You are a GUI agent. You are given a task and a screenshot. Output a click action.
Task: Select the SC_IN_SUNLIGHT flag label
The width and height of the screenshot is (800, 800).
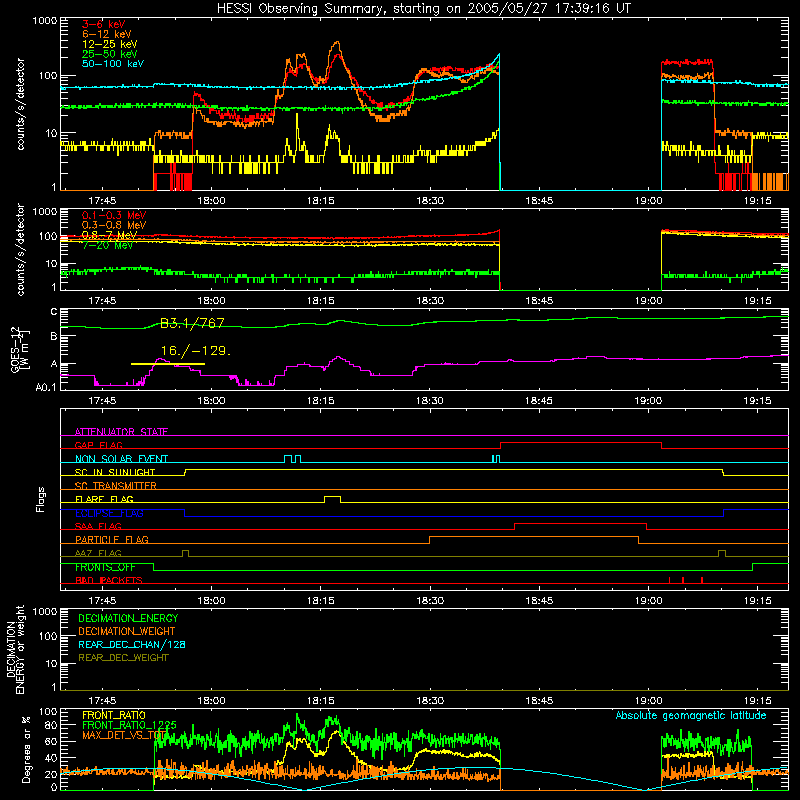tap(115, 472)
